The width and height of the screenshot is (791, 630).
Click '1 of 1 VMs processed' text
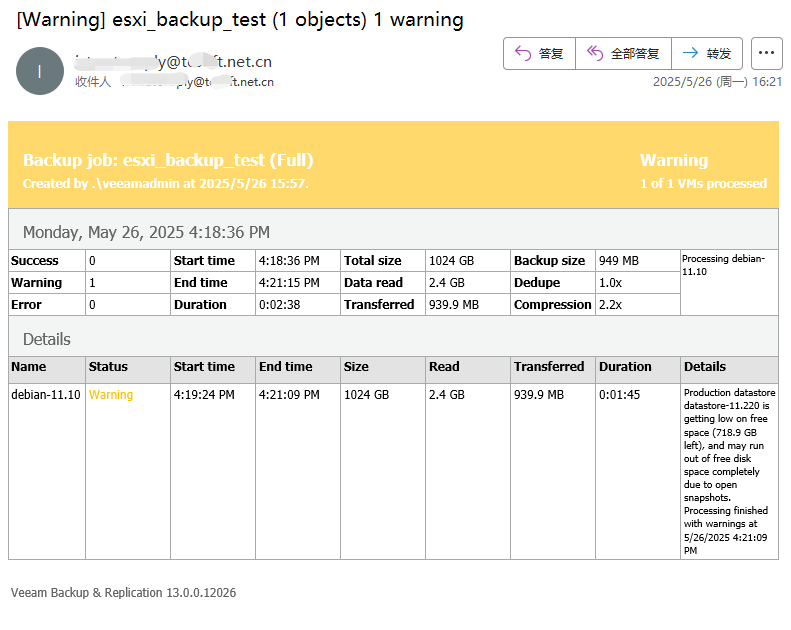pyautogui.click(x=703, y=183)
